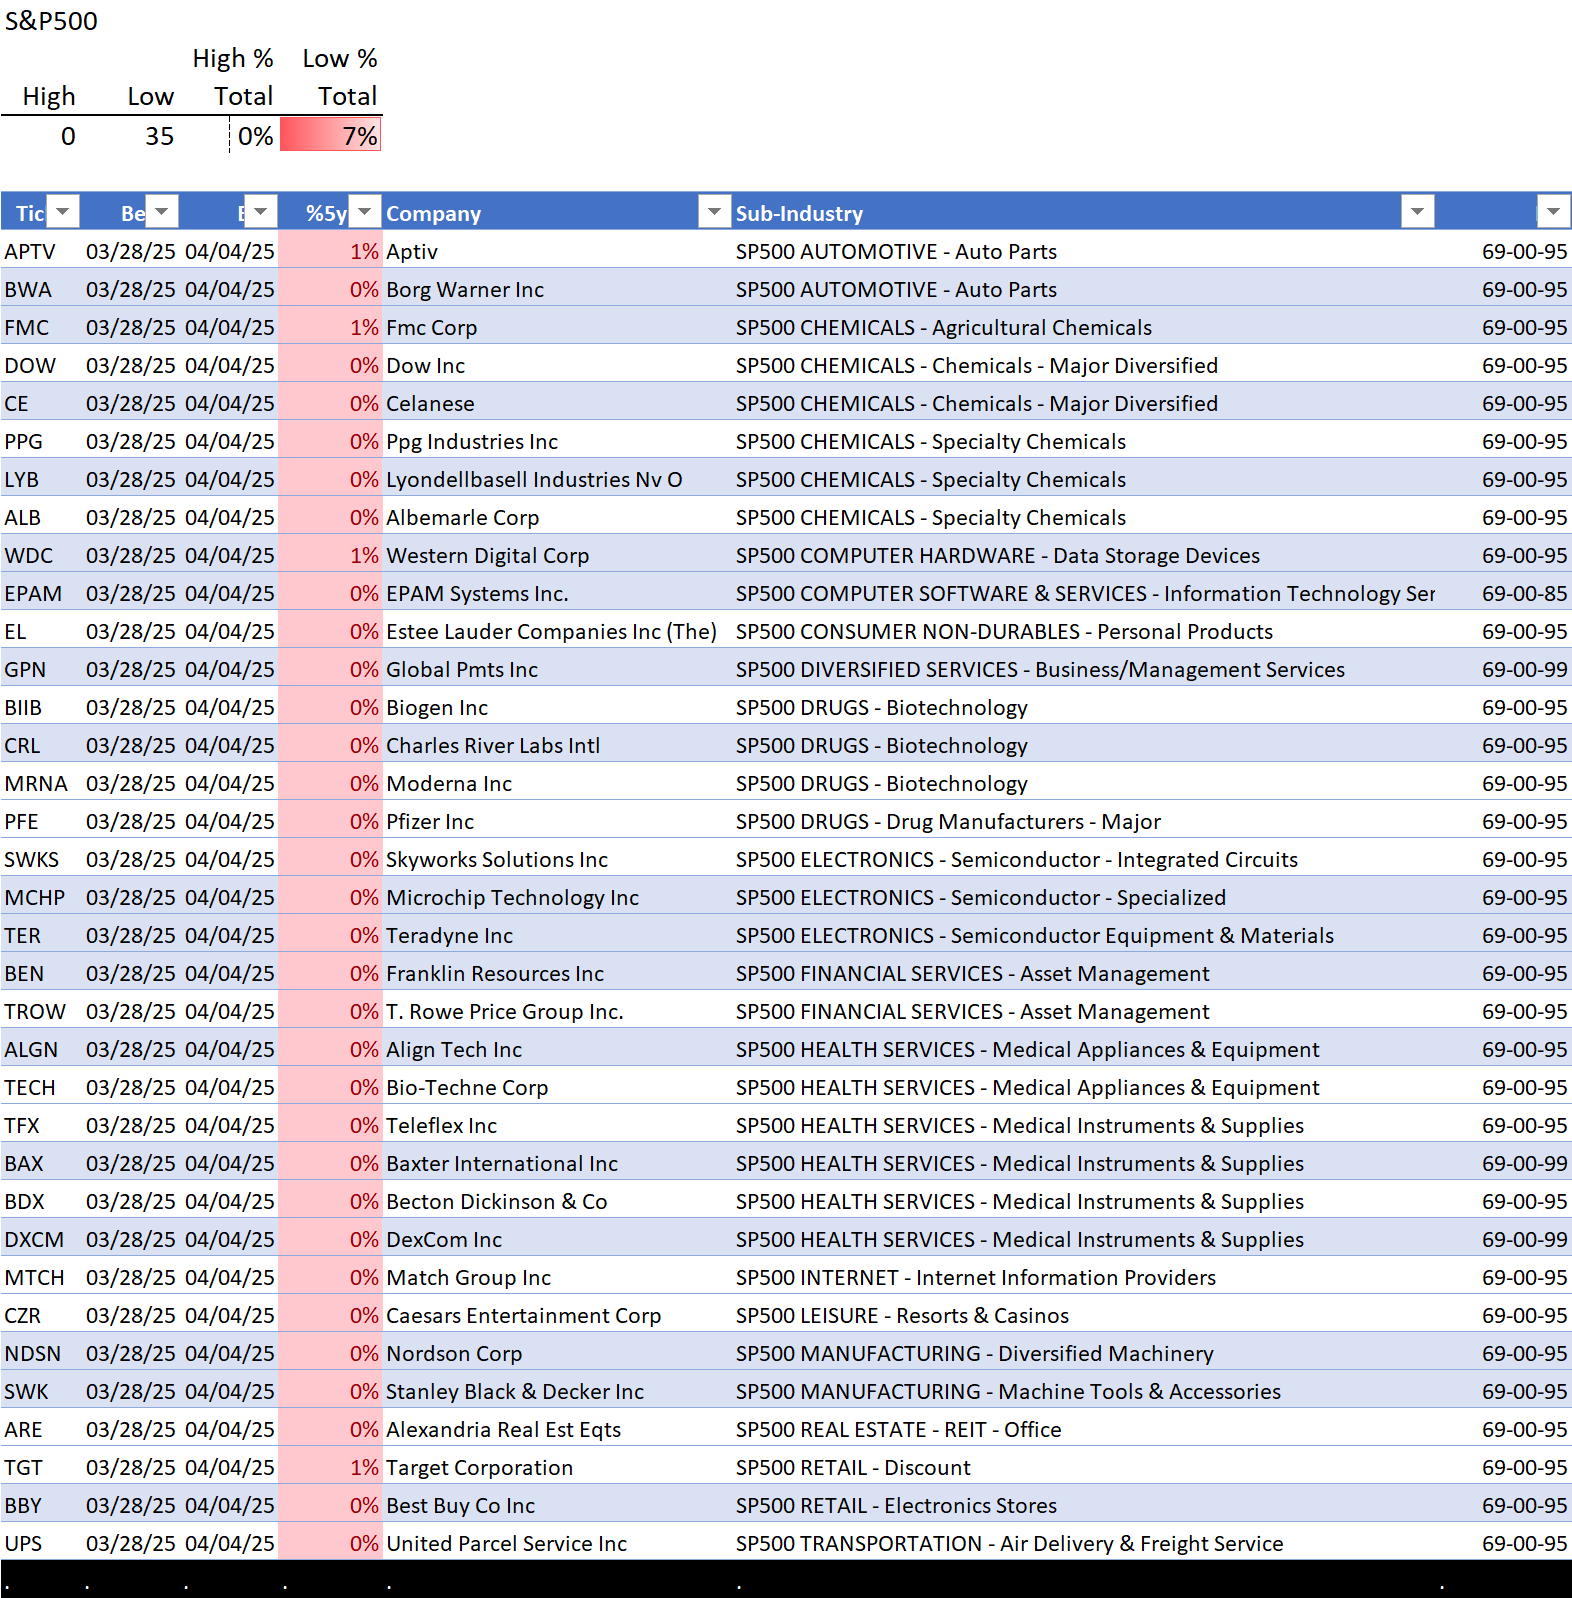Select the 1% value in TGT row

(331, 1467)
